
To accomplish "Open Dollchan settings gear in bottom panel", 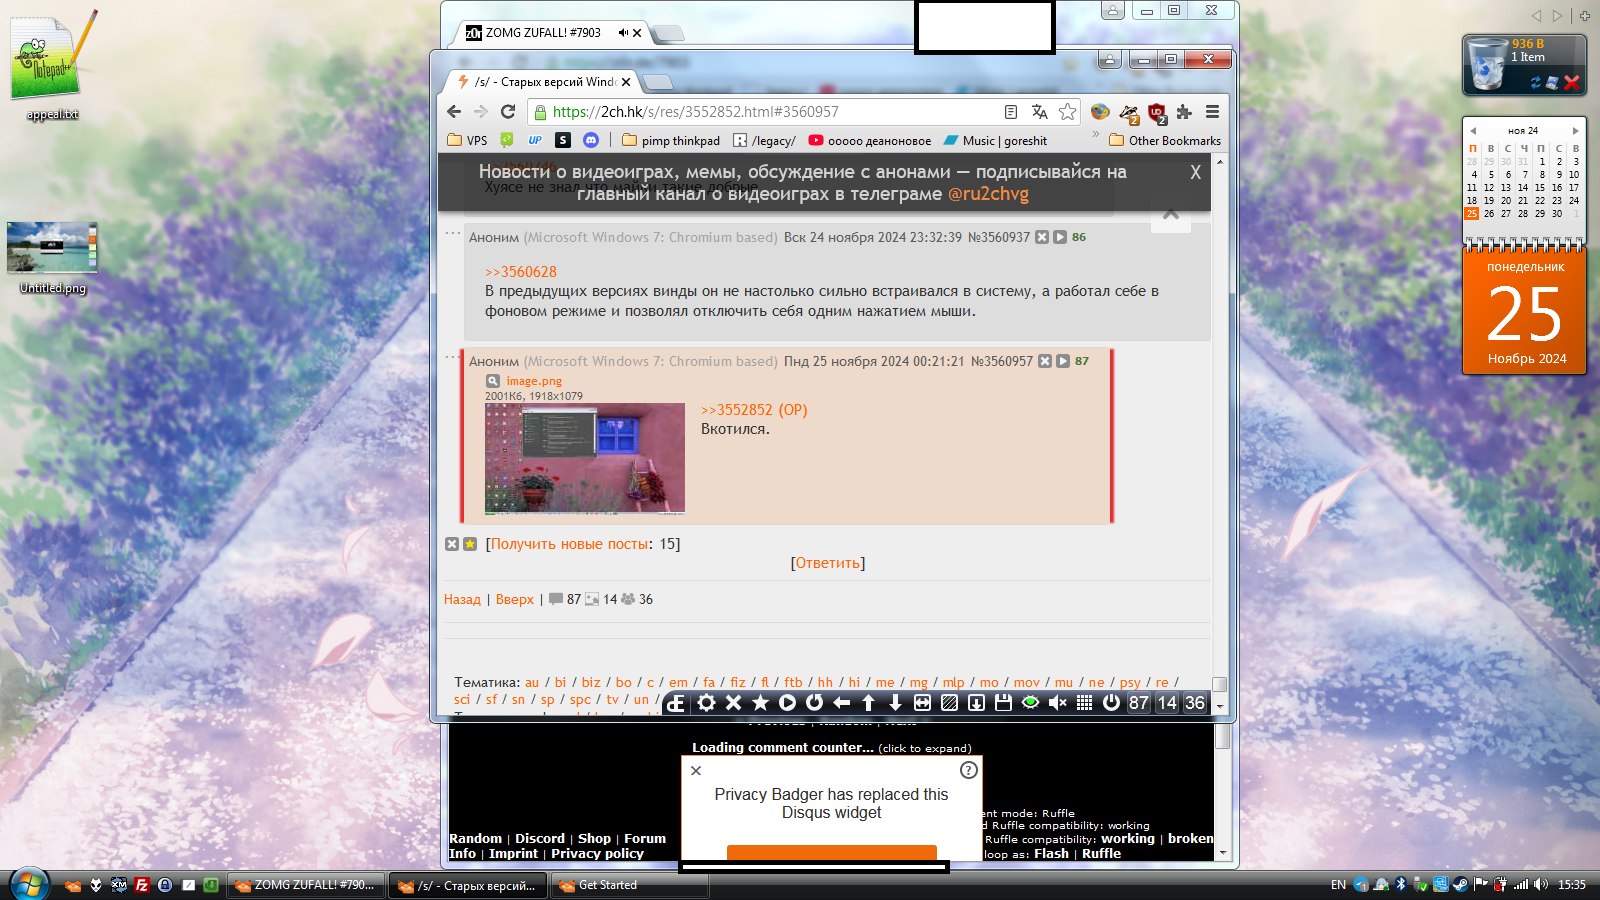I will coord(706,703).
